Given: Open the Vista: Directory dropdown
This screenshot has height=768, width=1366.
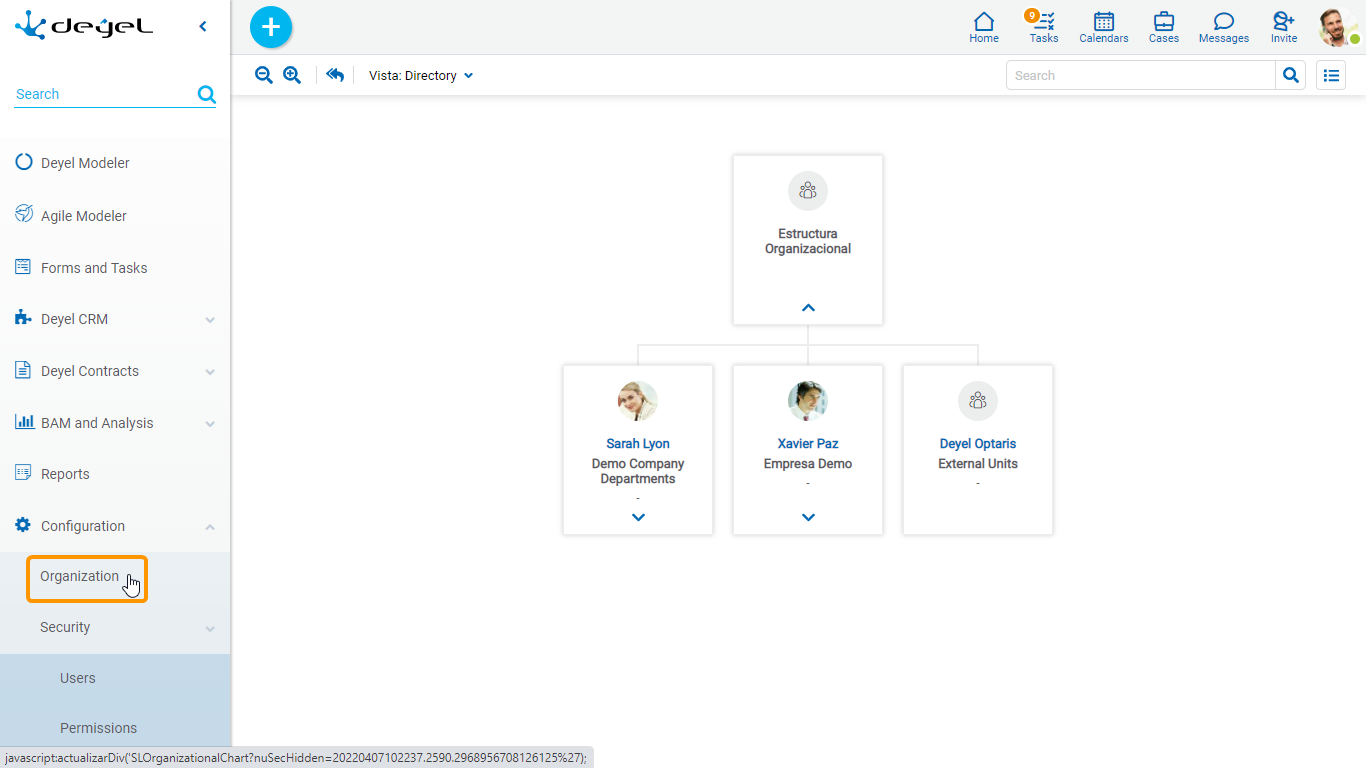Looking at the screenshot, I should pyautogui.click(x=420, y=75).
